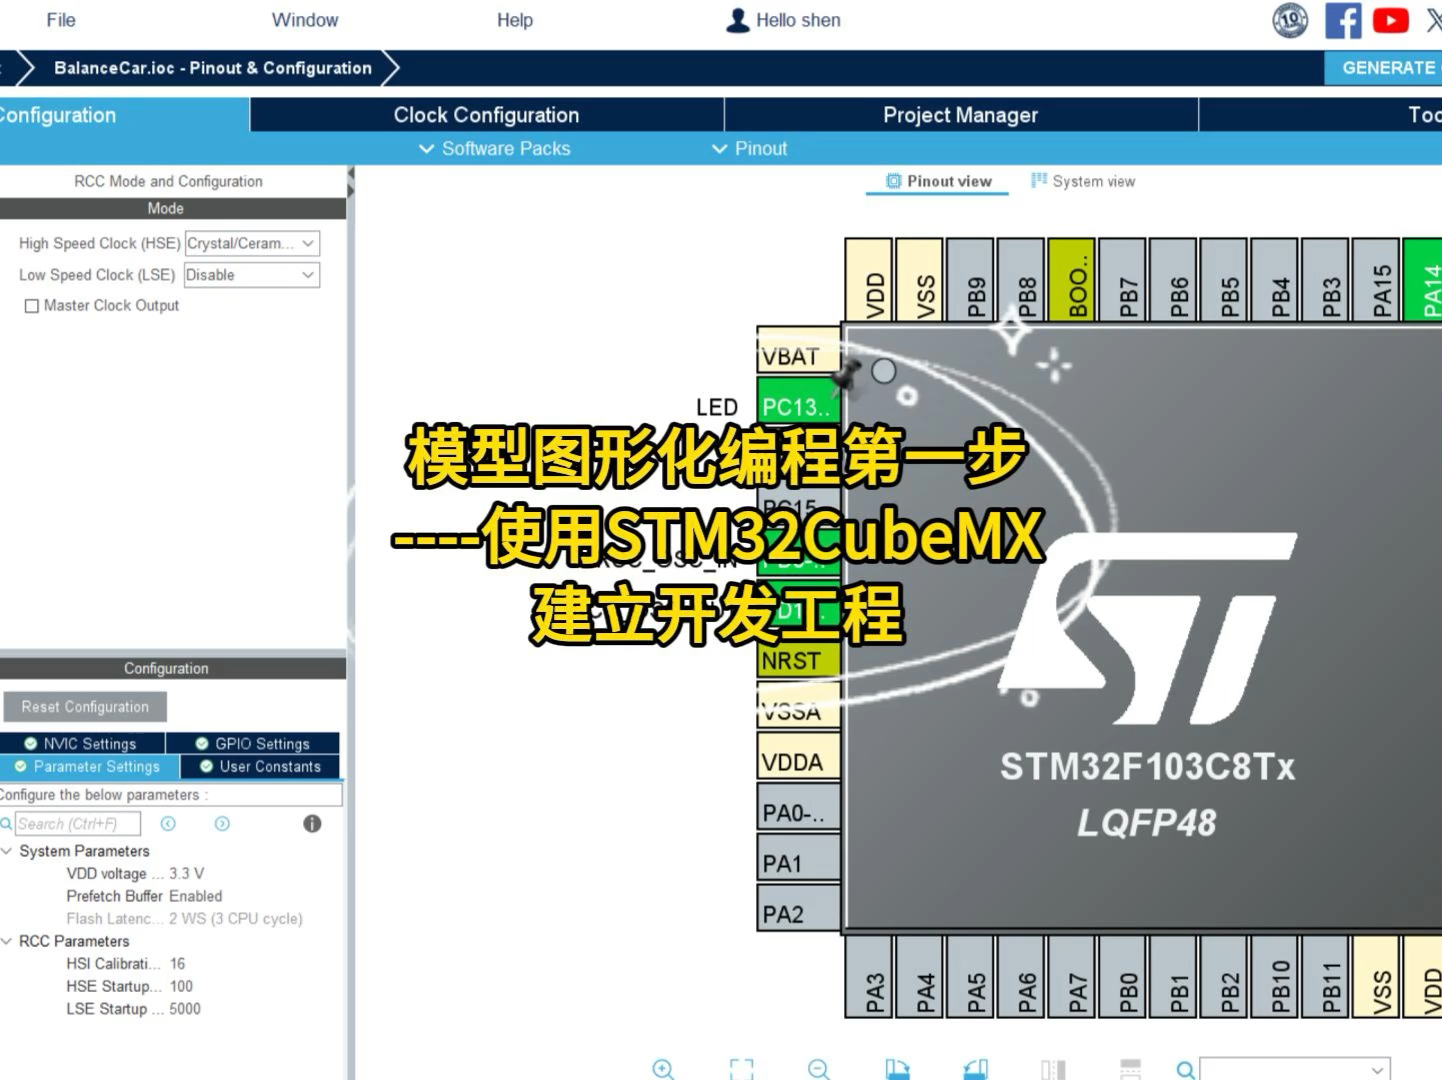Click the Pinout view icon

pos(894,181)
